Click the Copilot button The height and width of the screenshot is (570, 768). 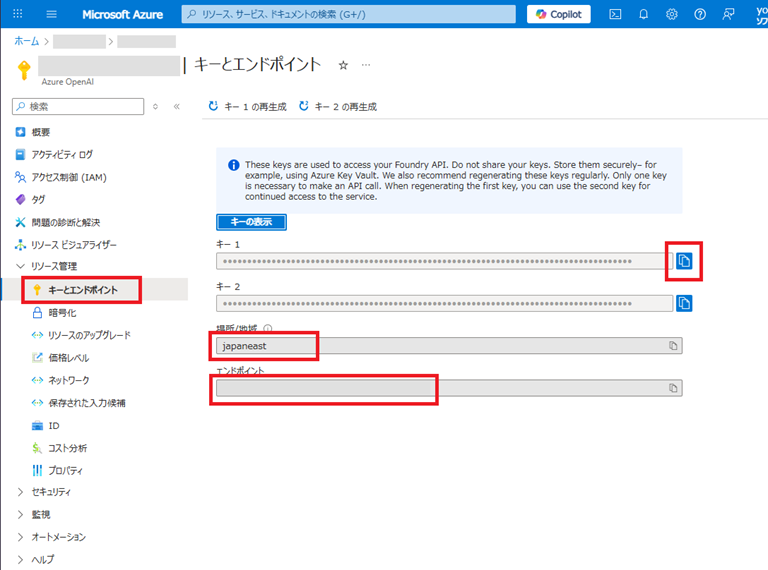click(x=559, y=14)
